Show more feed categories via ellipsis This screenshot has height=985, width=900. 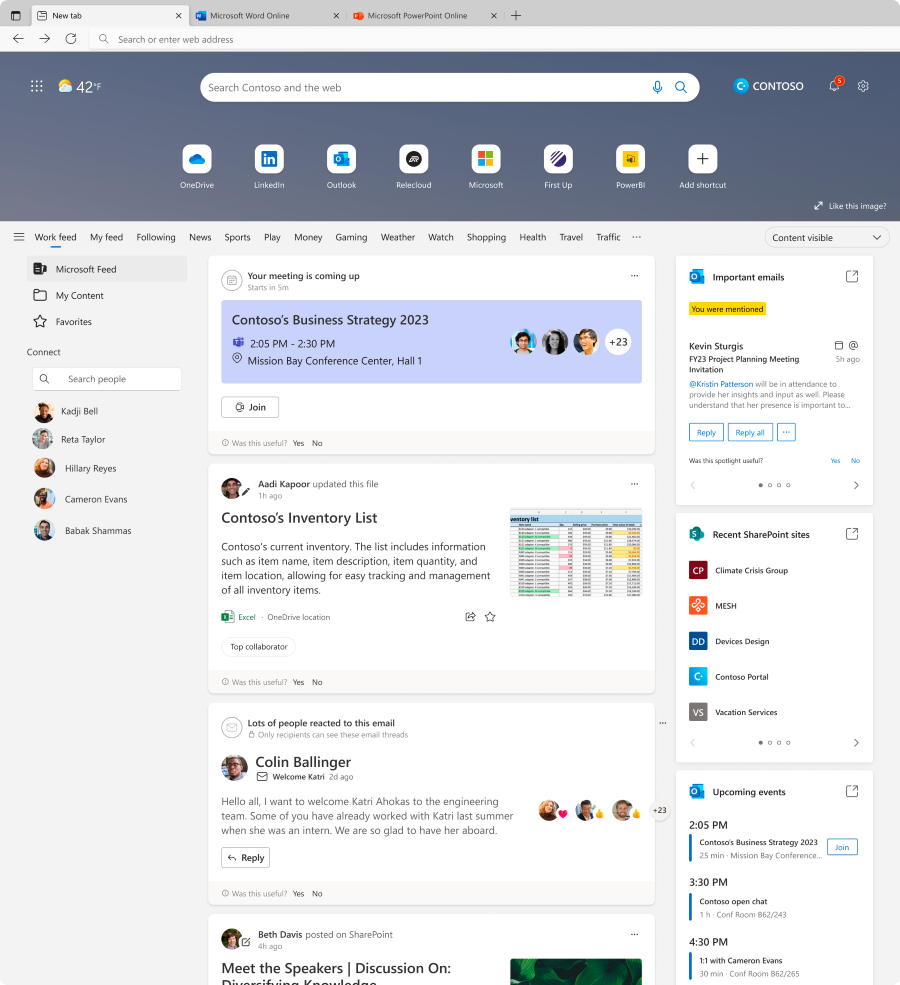[x=636, y=237]
